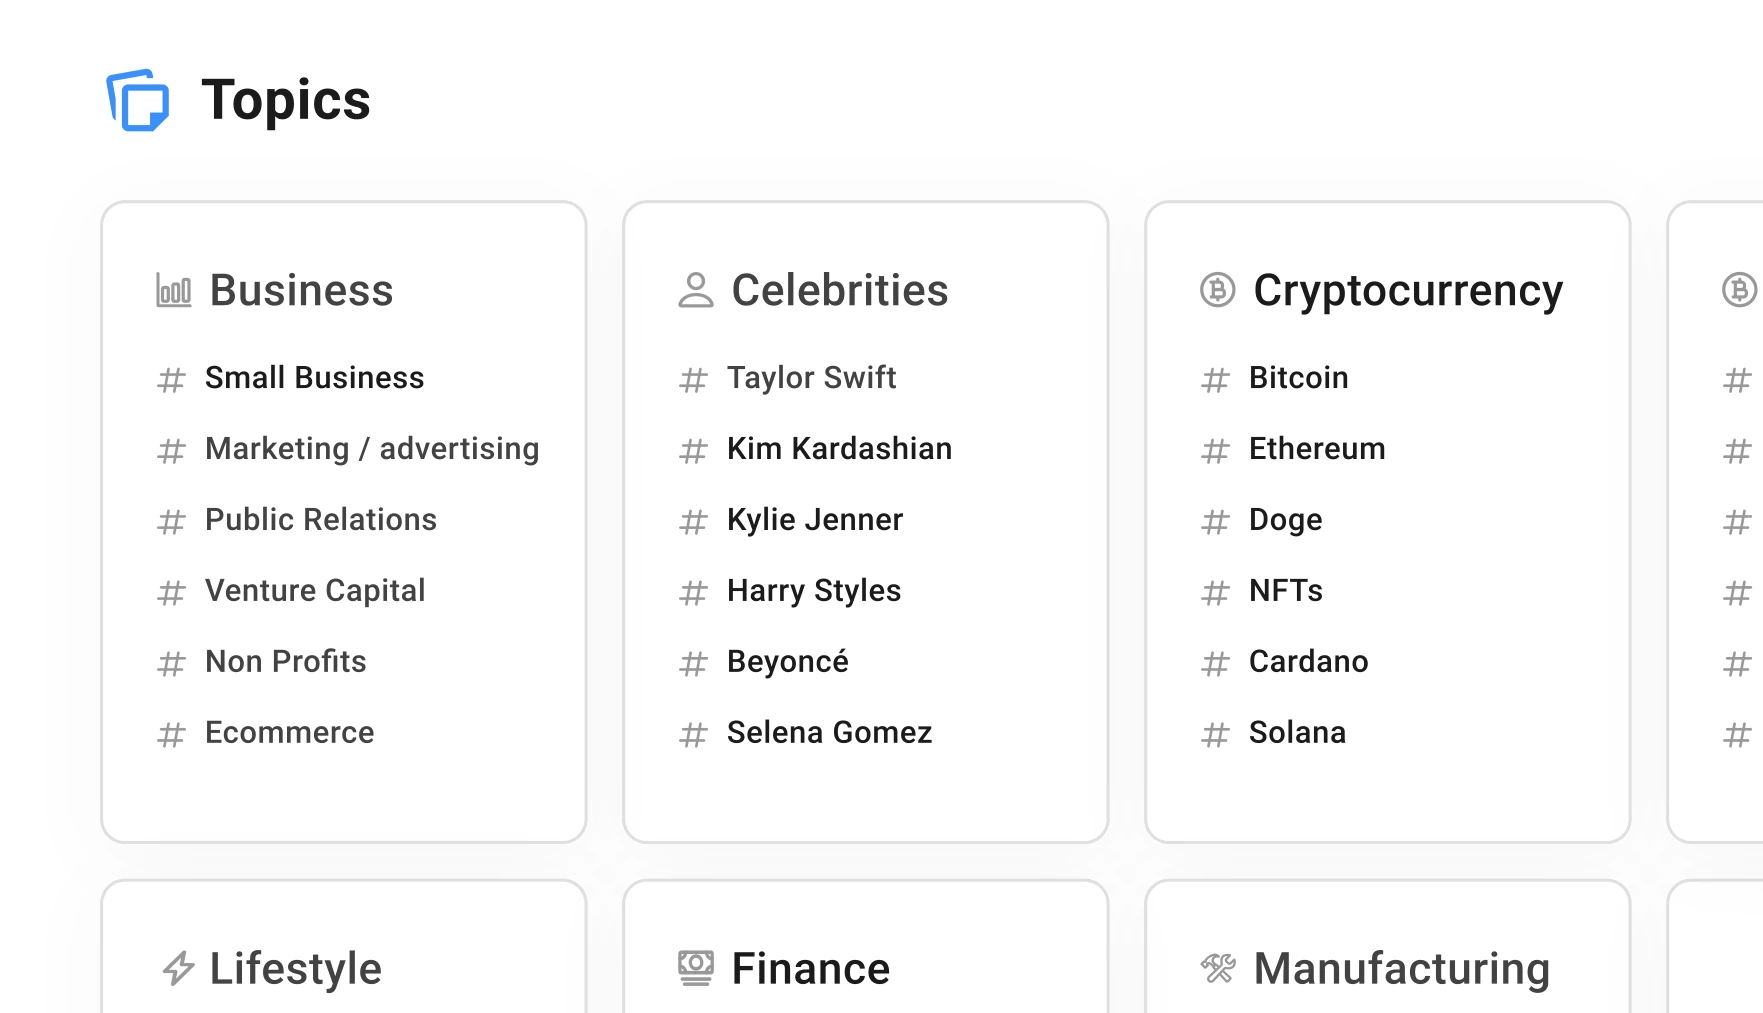Click the Bitcoin icon beside Cryptocurrency
The height and width of the screenshot is (1013, 1763).
[1216, 290]
